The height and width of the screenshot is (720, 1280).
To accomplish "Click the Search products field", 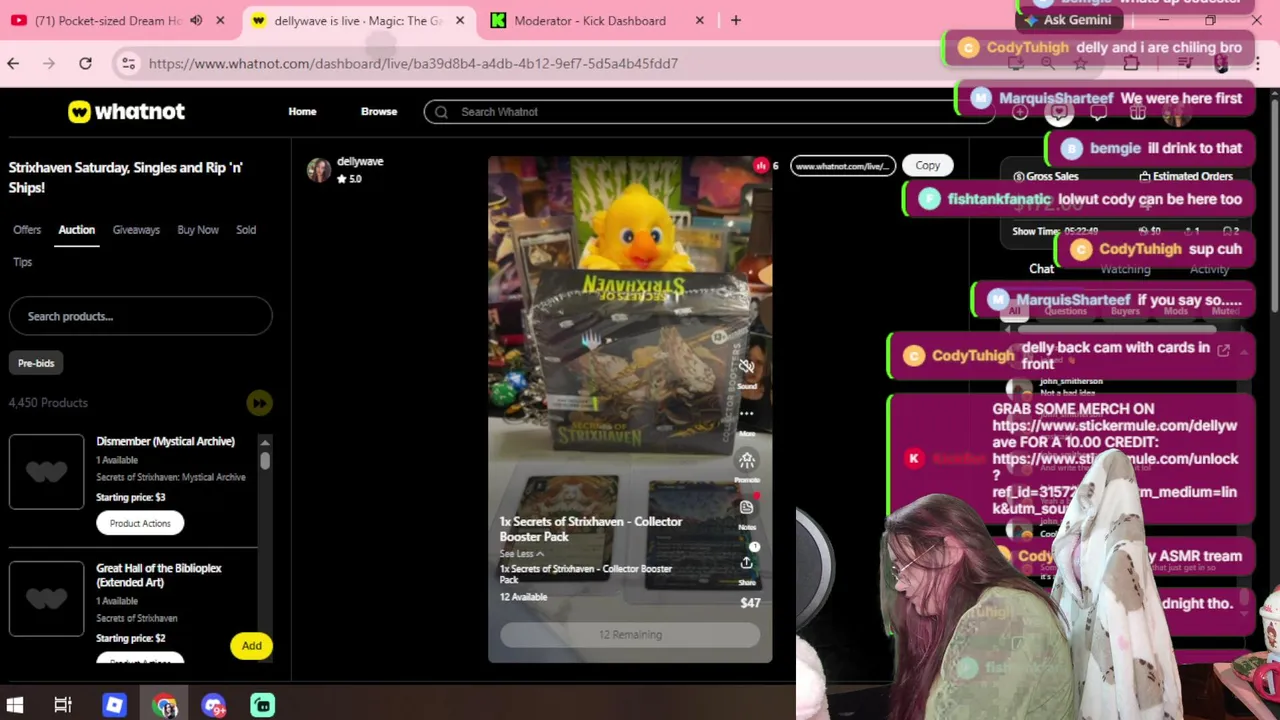I will pyautogui.click(x=140, y=316).
